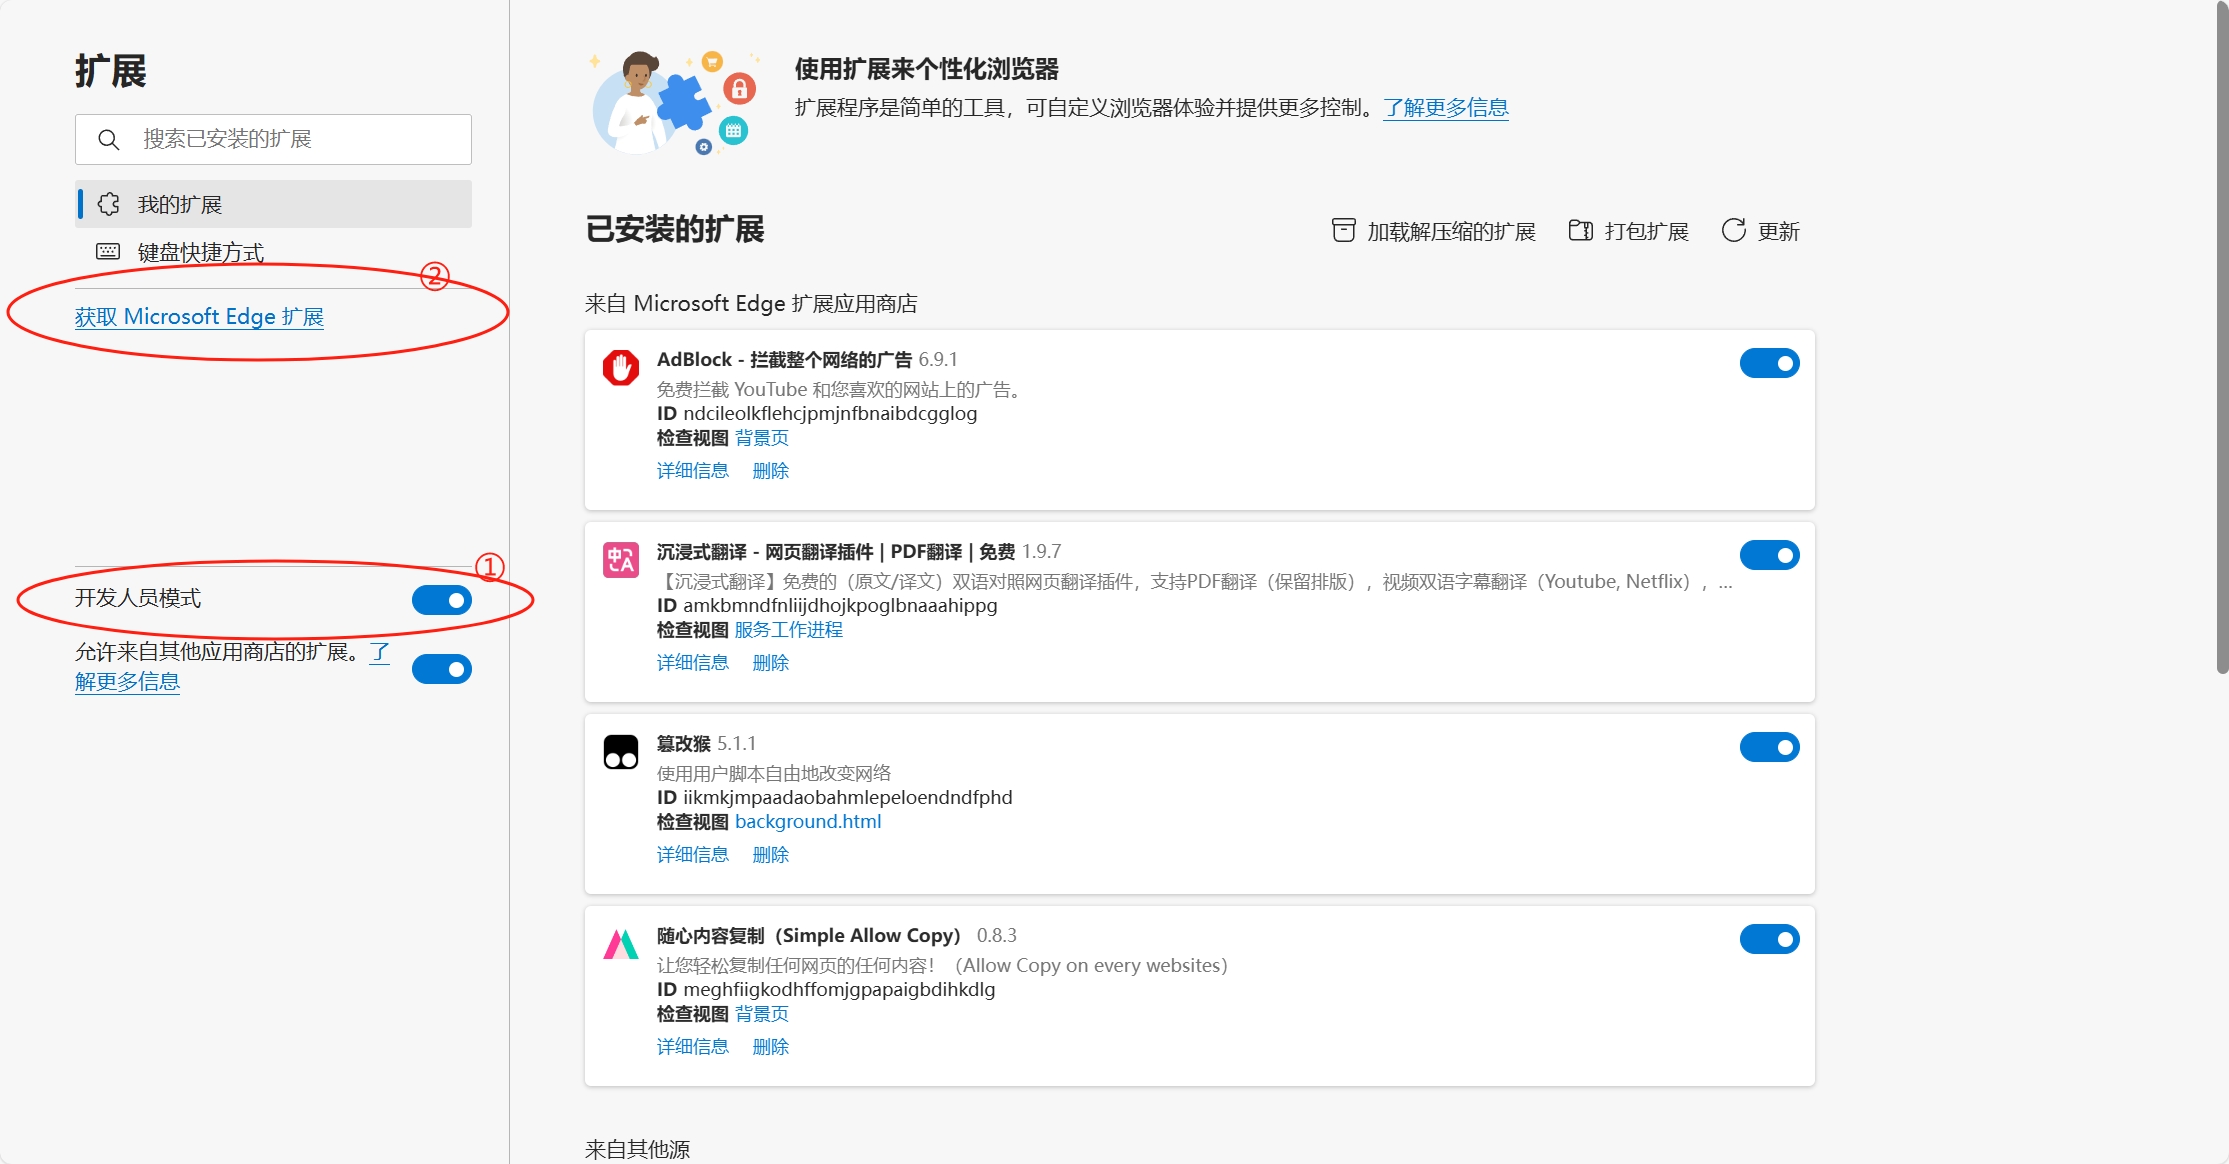The height and width of the screenshot is (1164, 2229).
Task: Click 了解更多信息 link in header
Action: coord(1446,107)
